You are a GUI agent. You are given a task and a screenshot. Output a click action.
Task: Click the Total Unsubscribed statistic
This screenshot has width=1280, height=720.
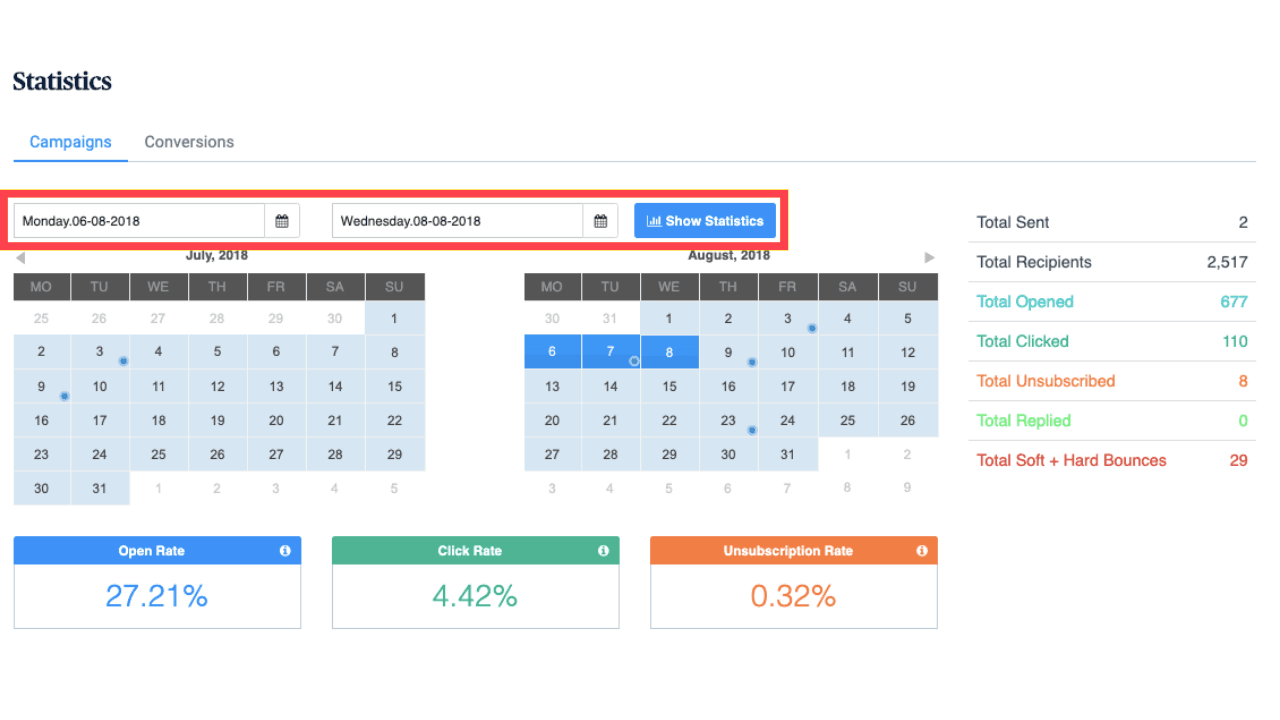point(1045,381)
